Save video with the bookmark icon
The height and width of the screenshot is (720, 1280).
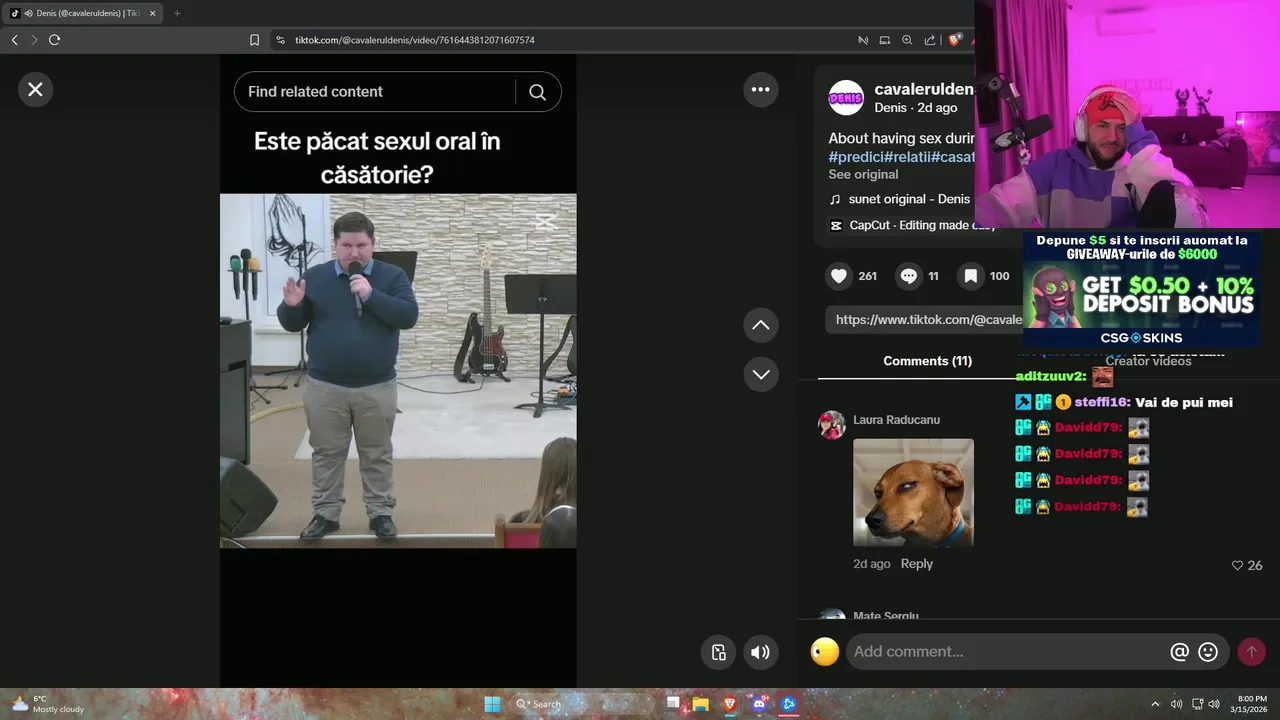tap(970, 276)
